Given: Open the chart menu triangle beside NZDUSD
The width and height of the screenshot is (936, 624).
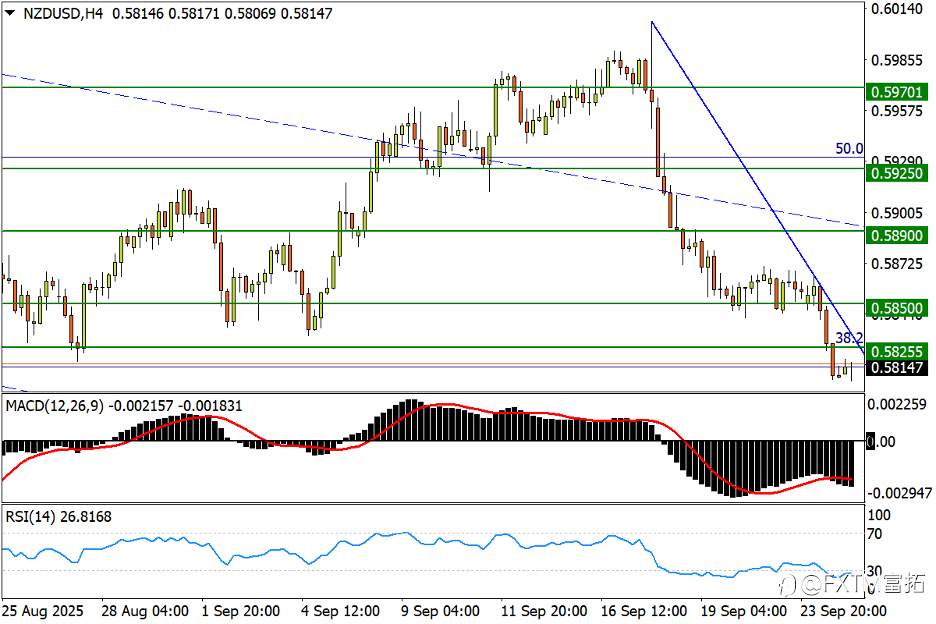Looking at the screenshot, I should [x=10, y=13].
